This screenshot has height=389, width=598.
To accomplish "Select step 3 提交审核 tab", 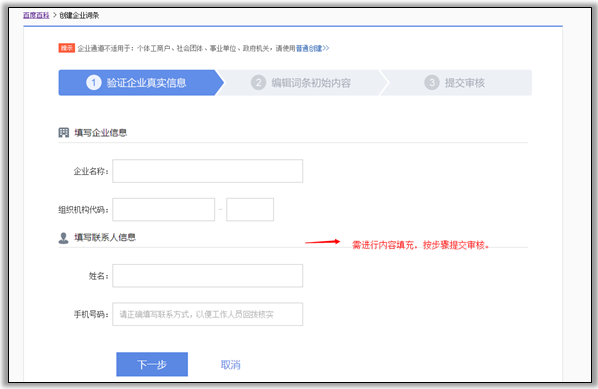I will coord(456,83).
